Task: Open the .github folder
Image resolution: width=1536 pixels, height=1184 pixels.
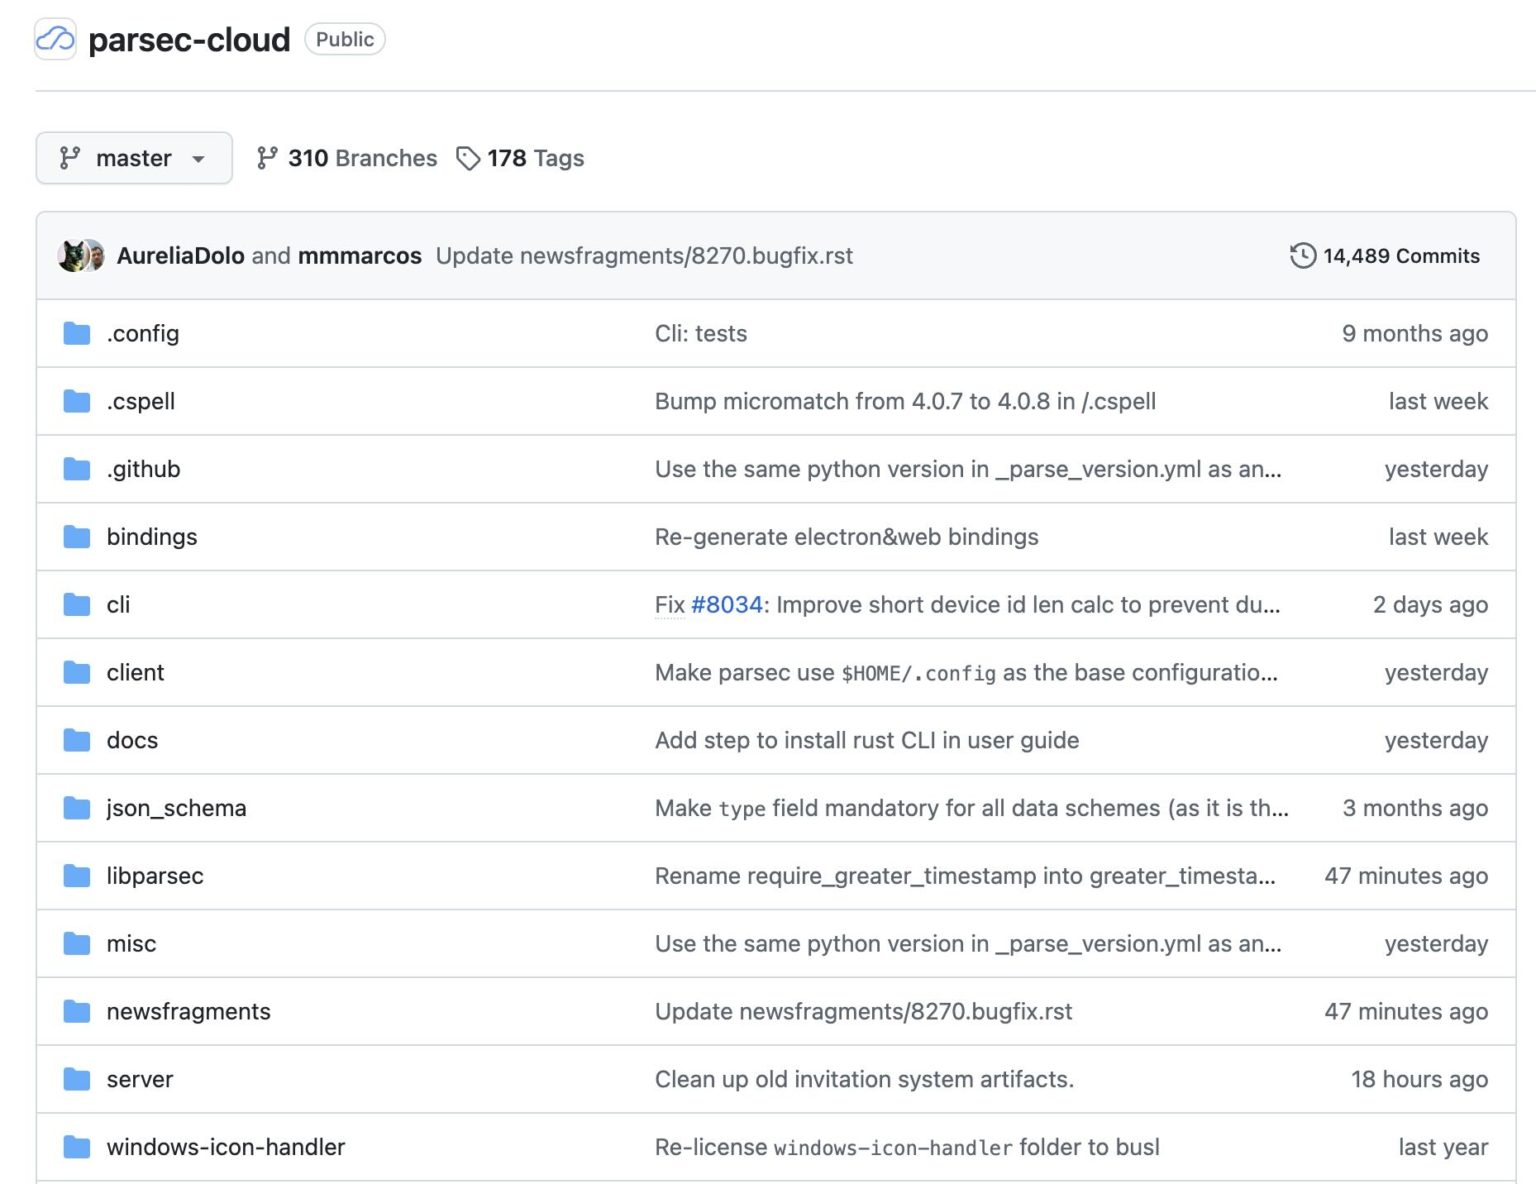Action: click(143, 469)
